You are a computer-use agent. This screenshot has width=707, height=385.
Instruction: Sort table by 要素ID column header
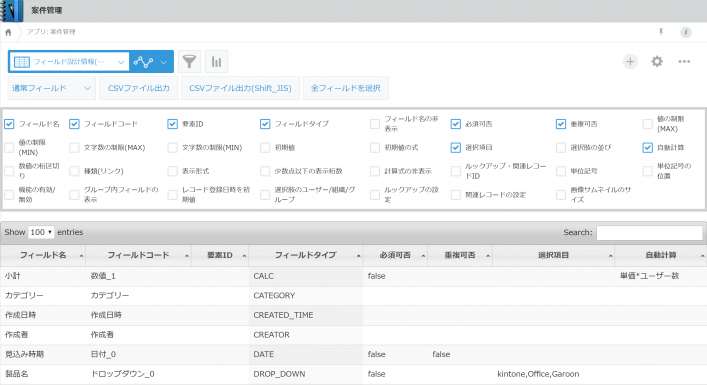coord(220,256)
